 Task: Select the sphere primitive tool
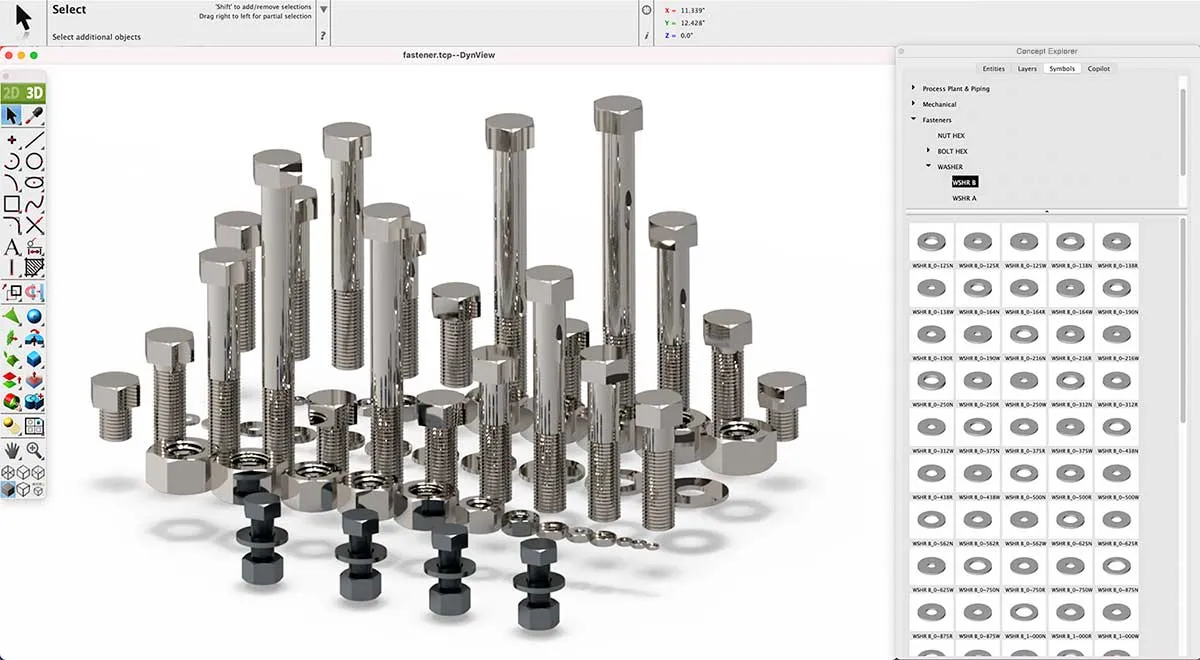[33, 317]
